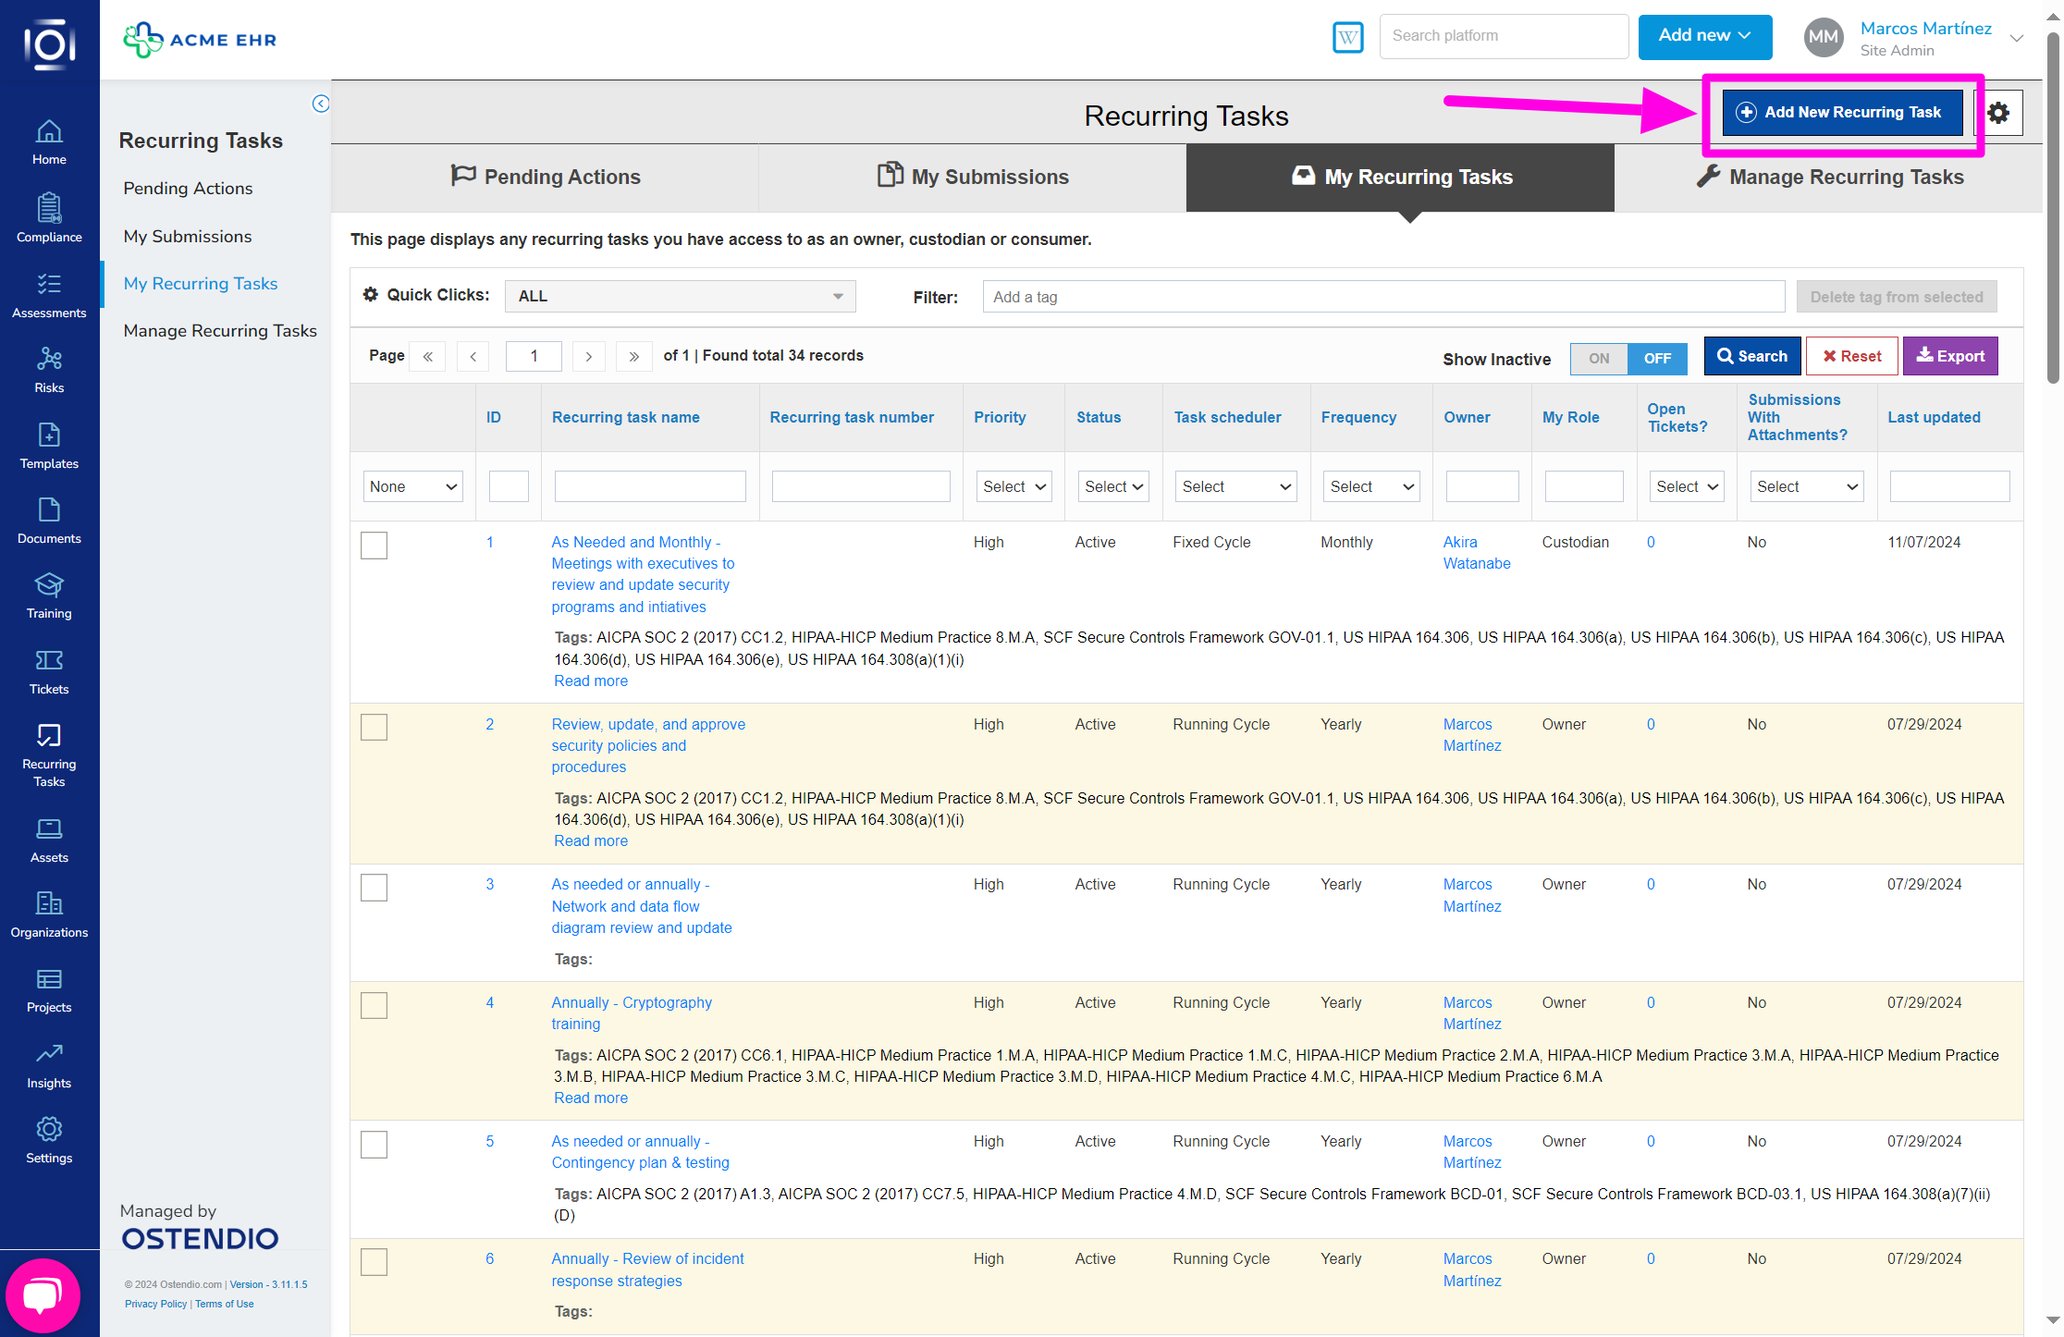Open the Manage Recurring Tasks tab

(1832, 177)
